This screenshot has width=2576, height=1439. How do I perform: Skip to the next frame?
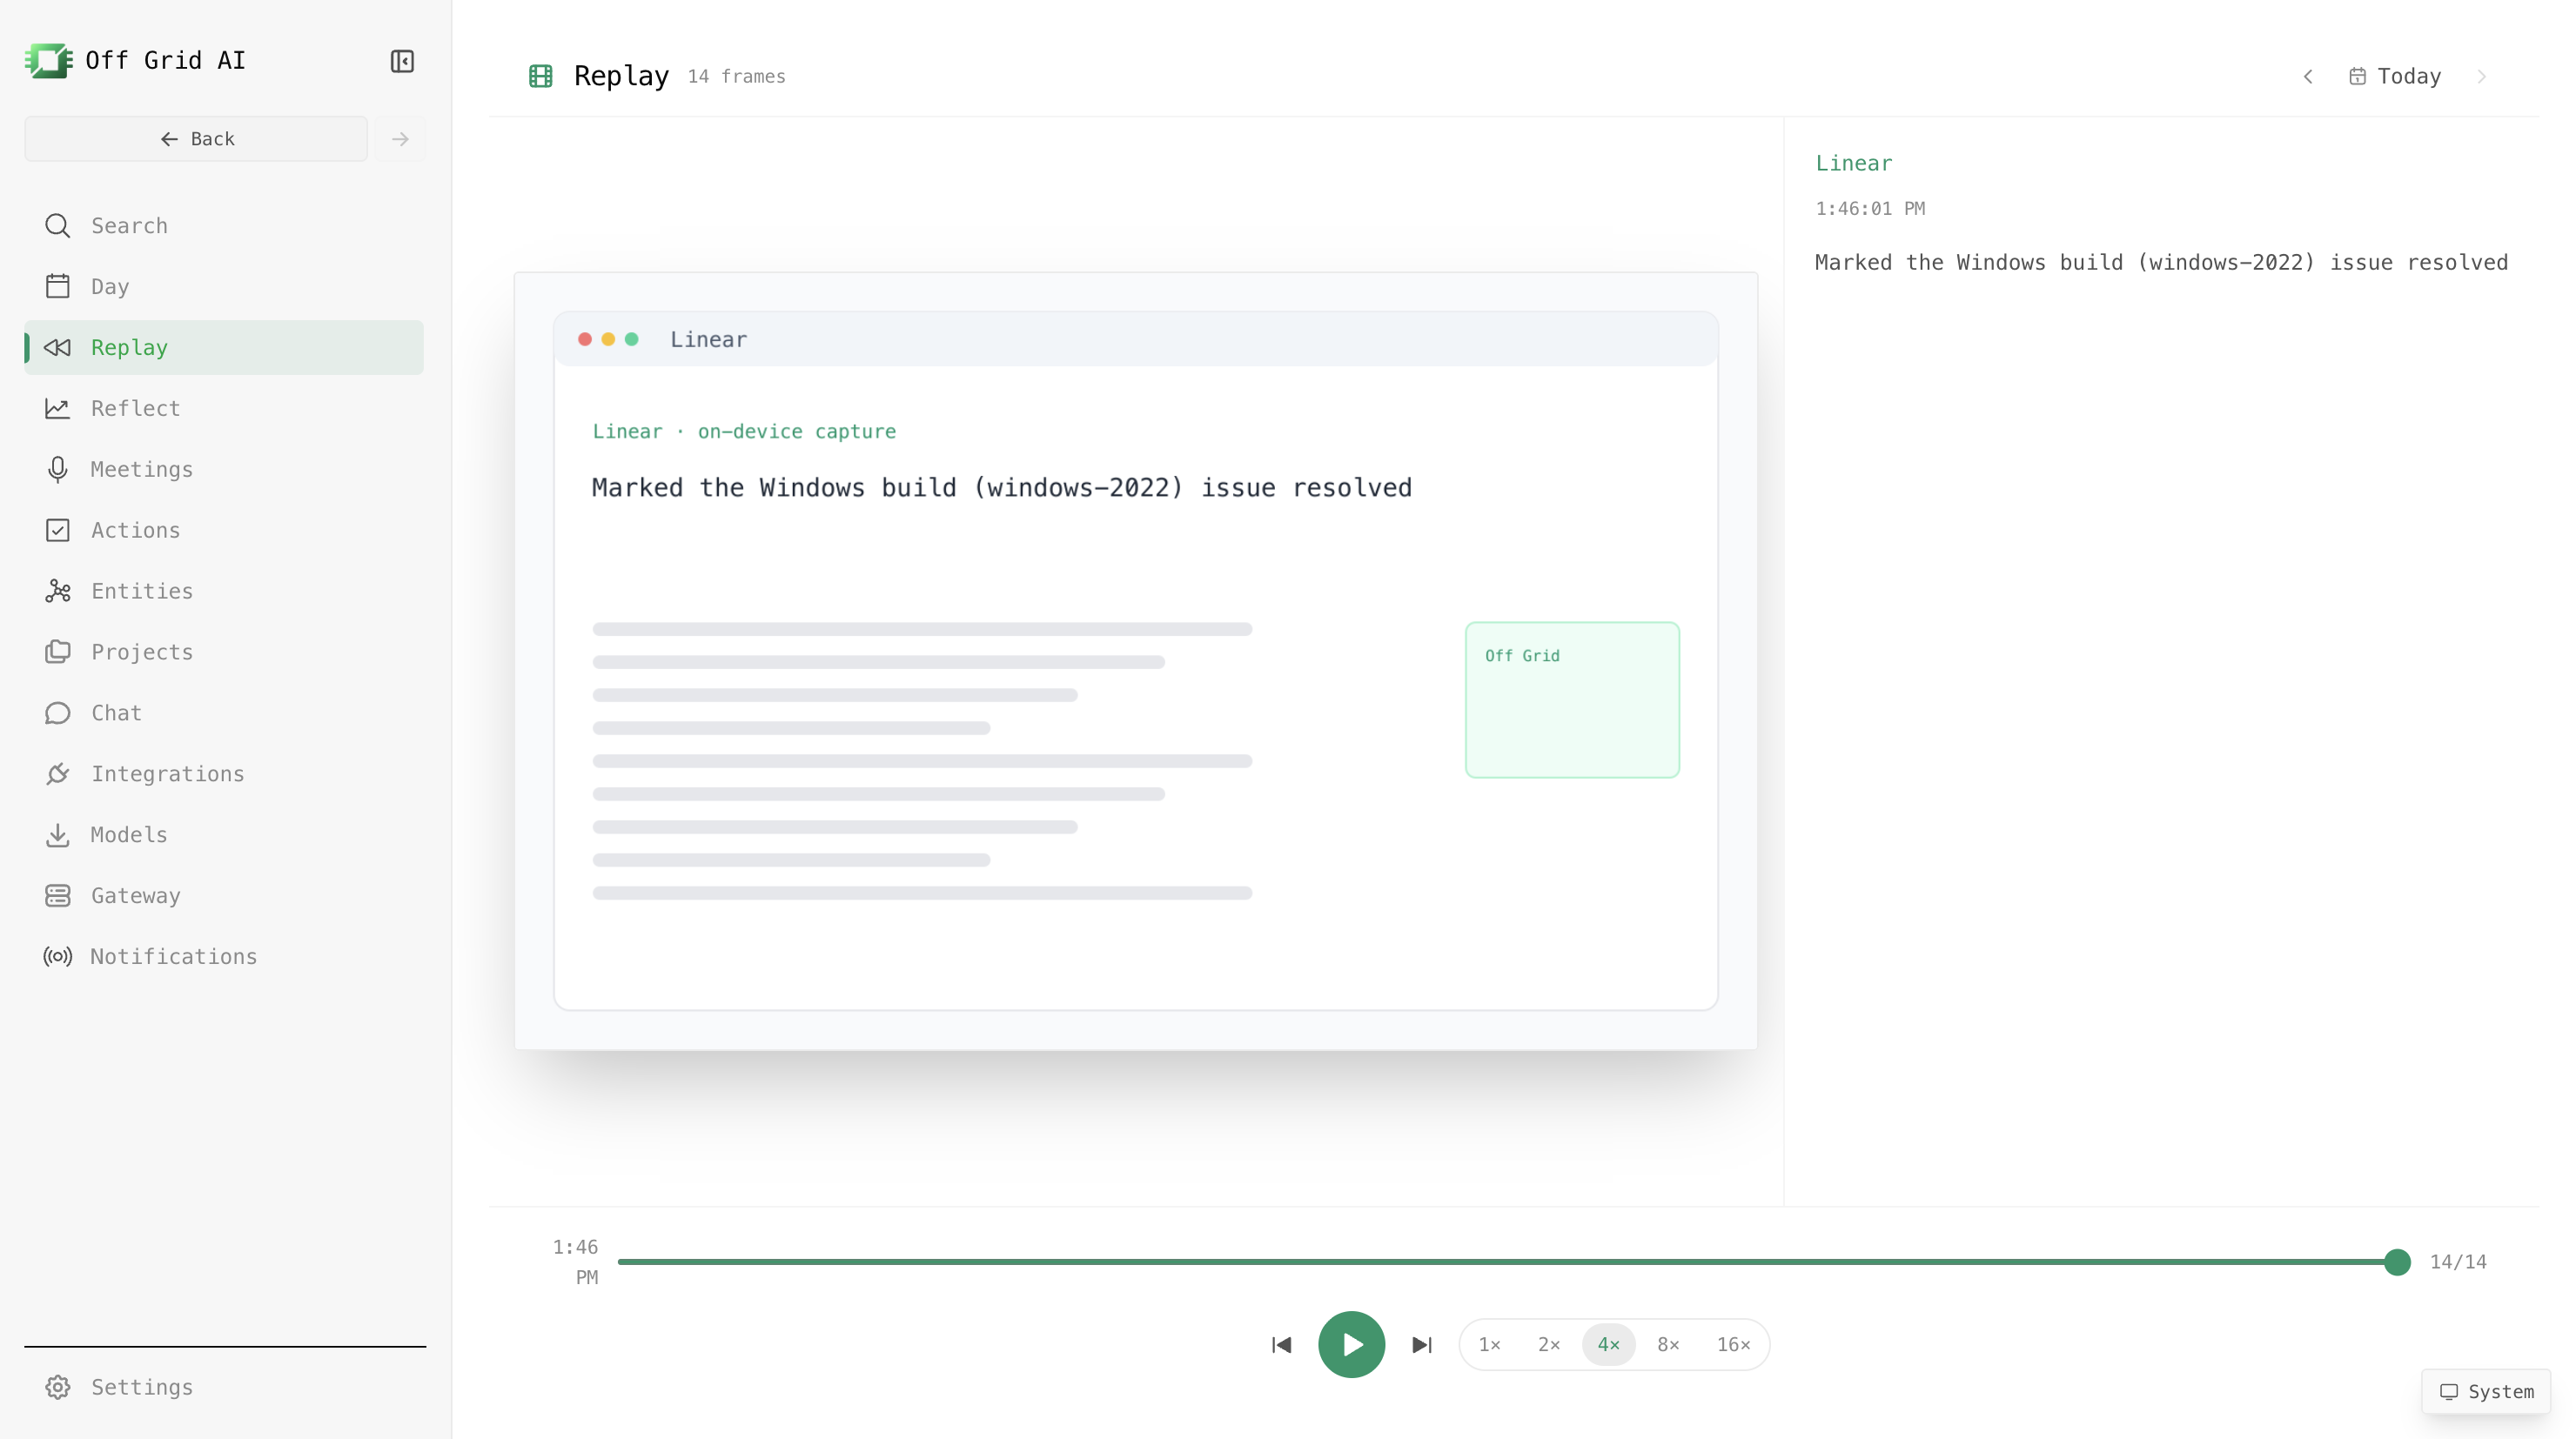[1421, 1345]
